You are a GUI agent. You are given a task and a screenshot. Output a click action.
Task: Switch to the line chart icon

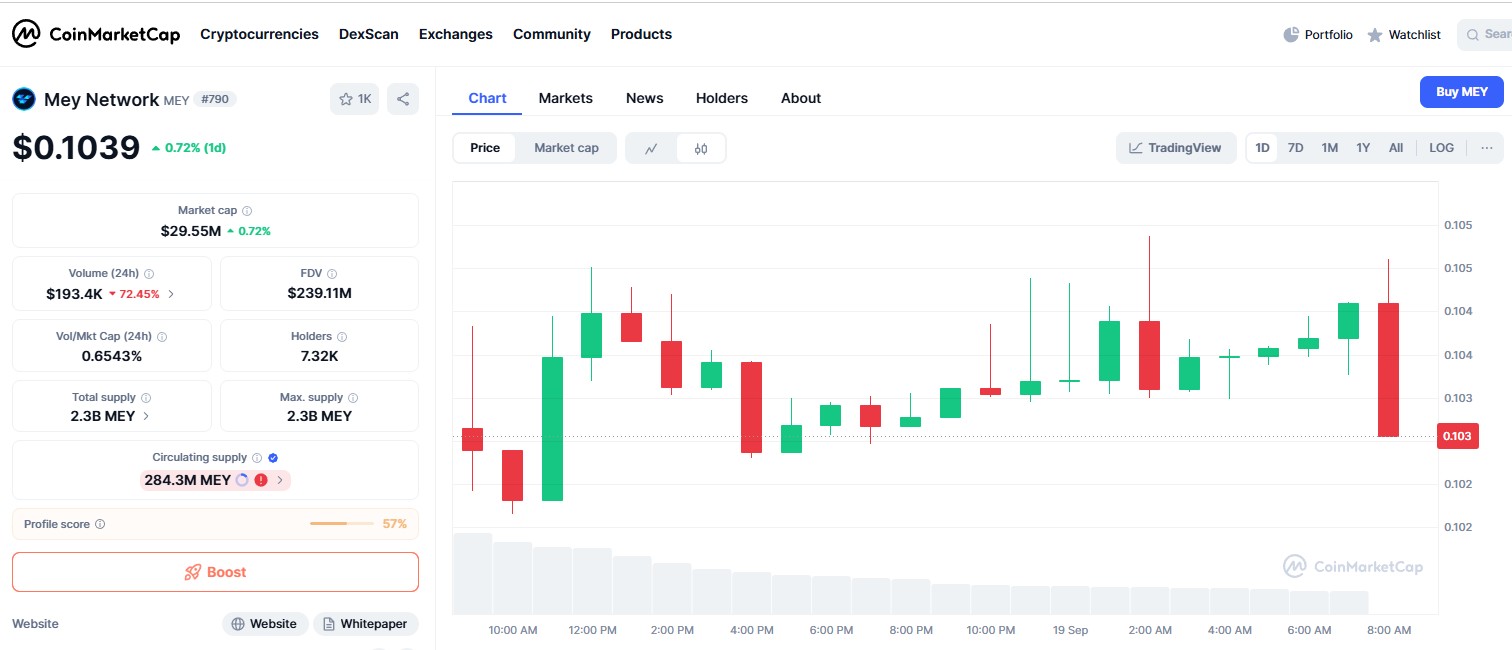point(651,148)
